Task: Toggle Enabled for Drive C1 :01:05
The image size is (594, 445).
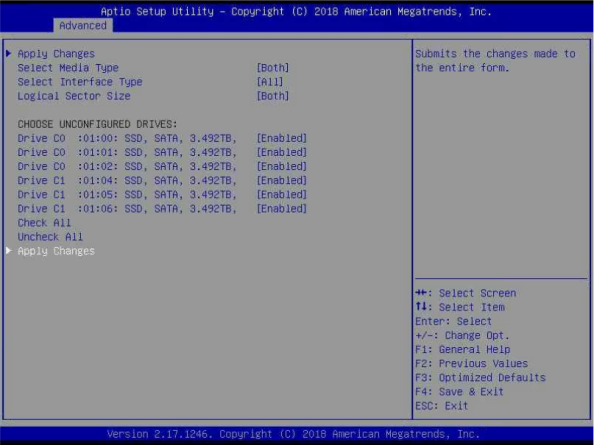Action: (281, 194)
